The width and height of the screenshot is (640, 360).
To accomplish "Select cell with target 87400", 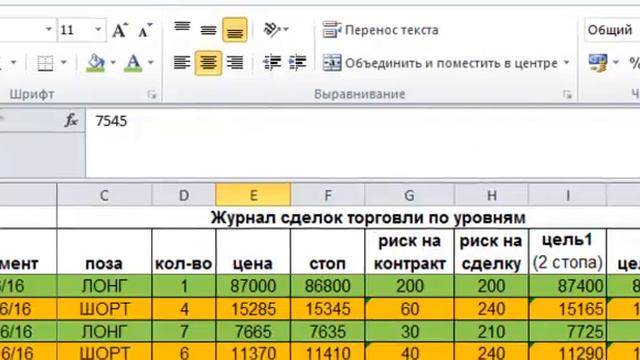I will [x=568, y=286].
